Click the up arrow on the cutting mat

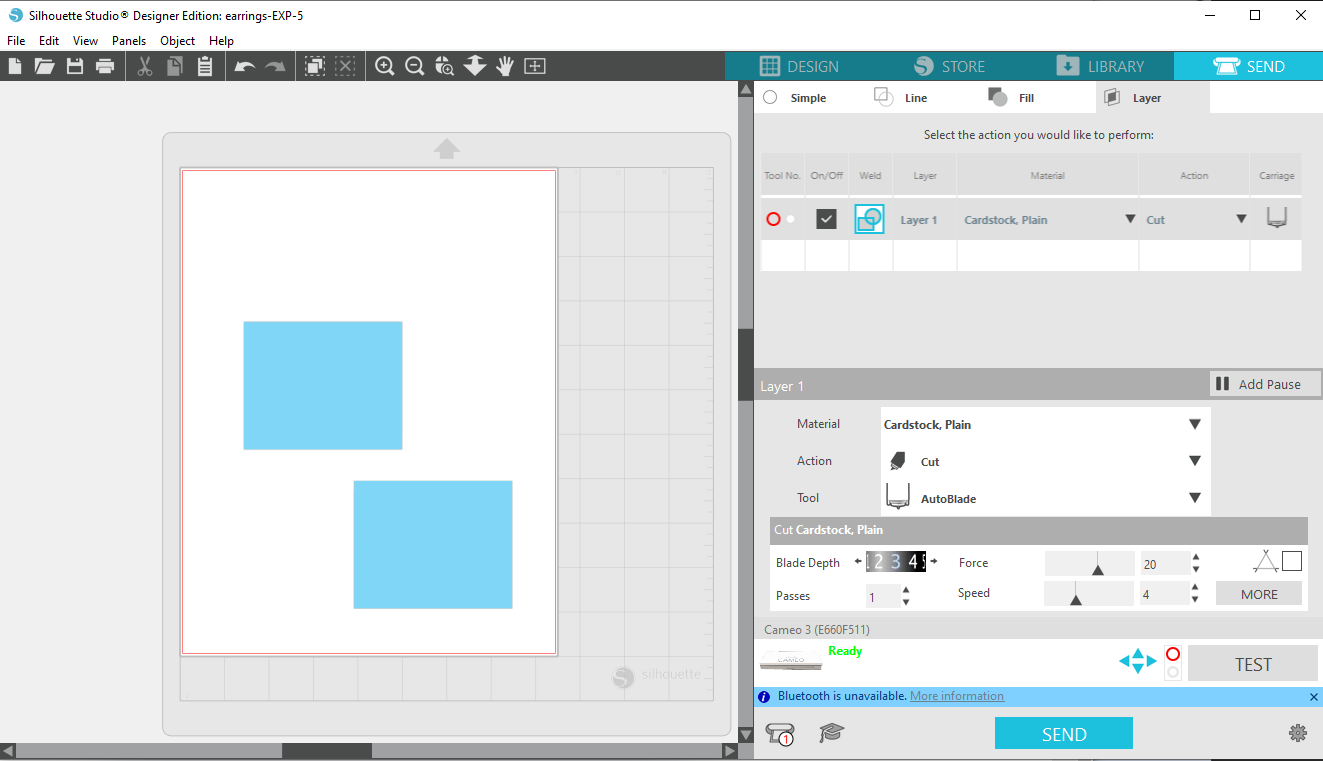[446, 149]
